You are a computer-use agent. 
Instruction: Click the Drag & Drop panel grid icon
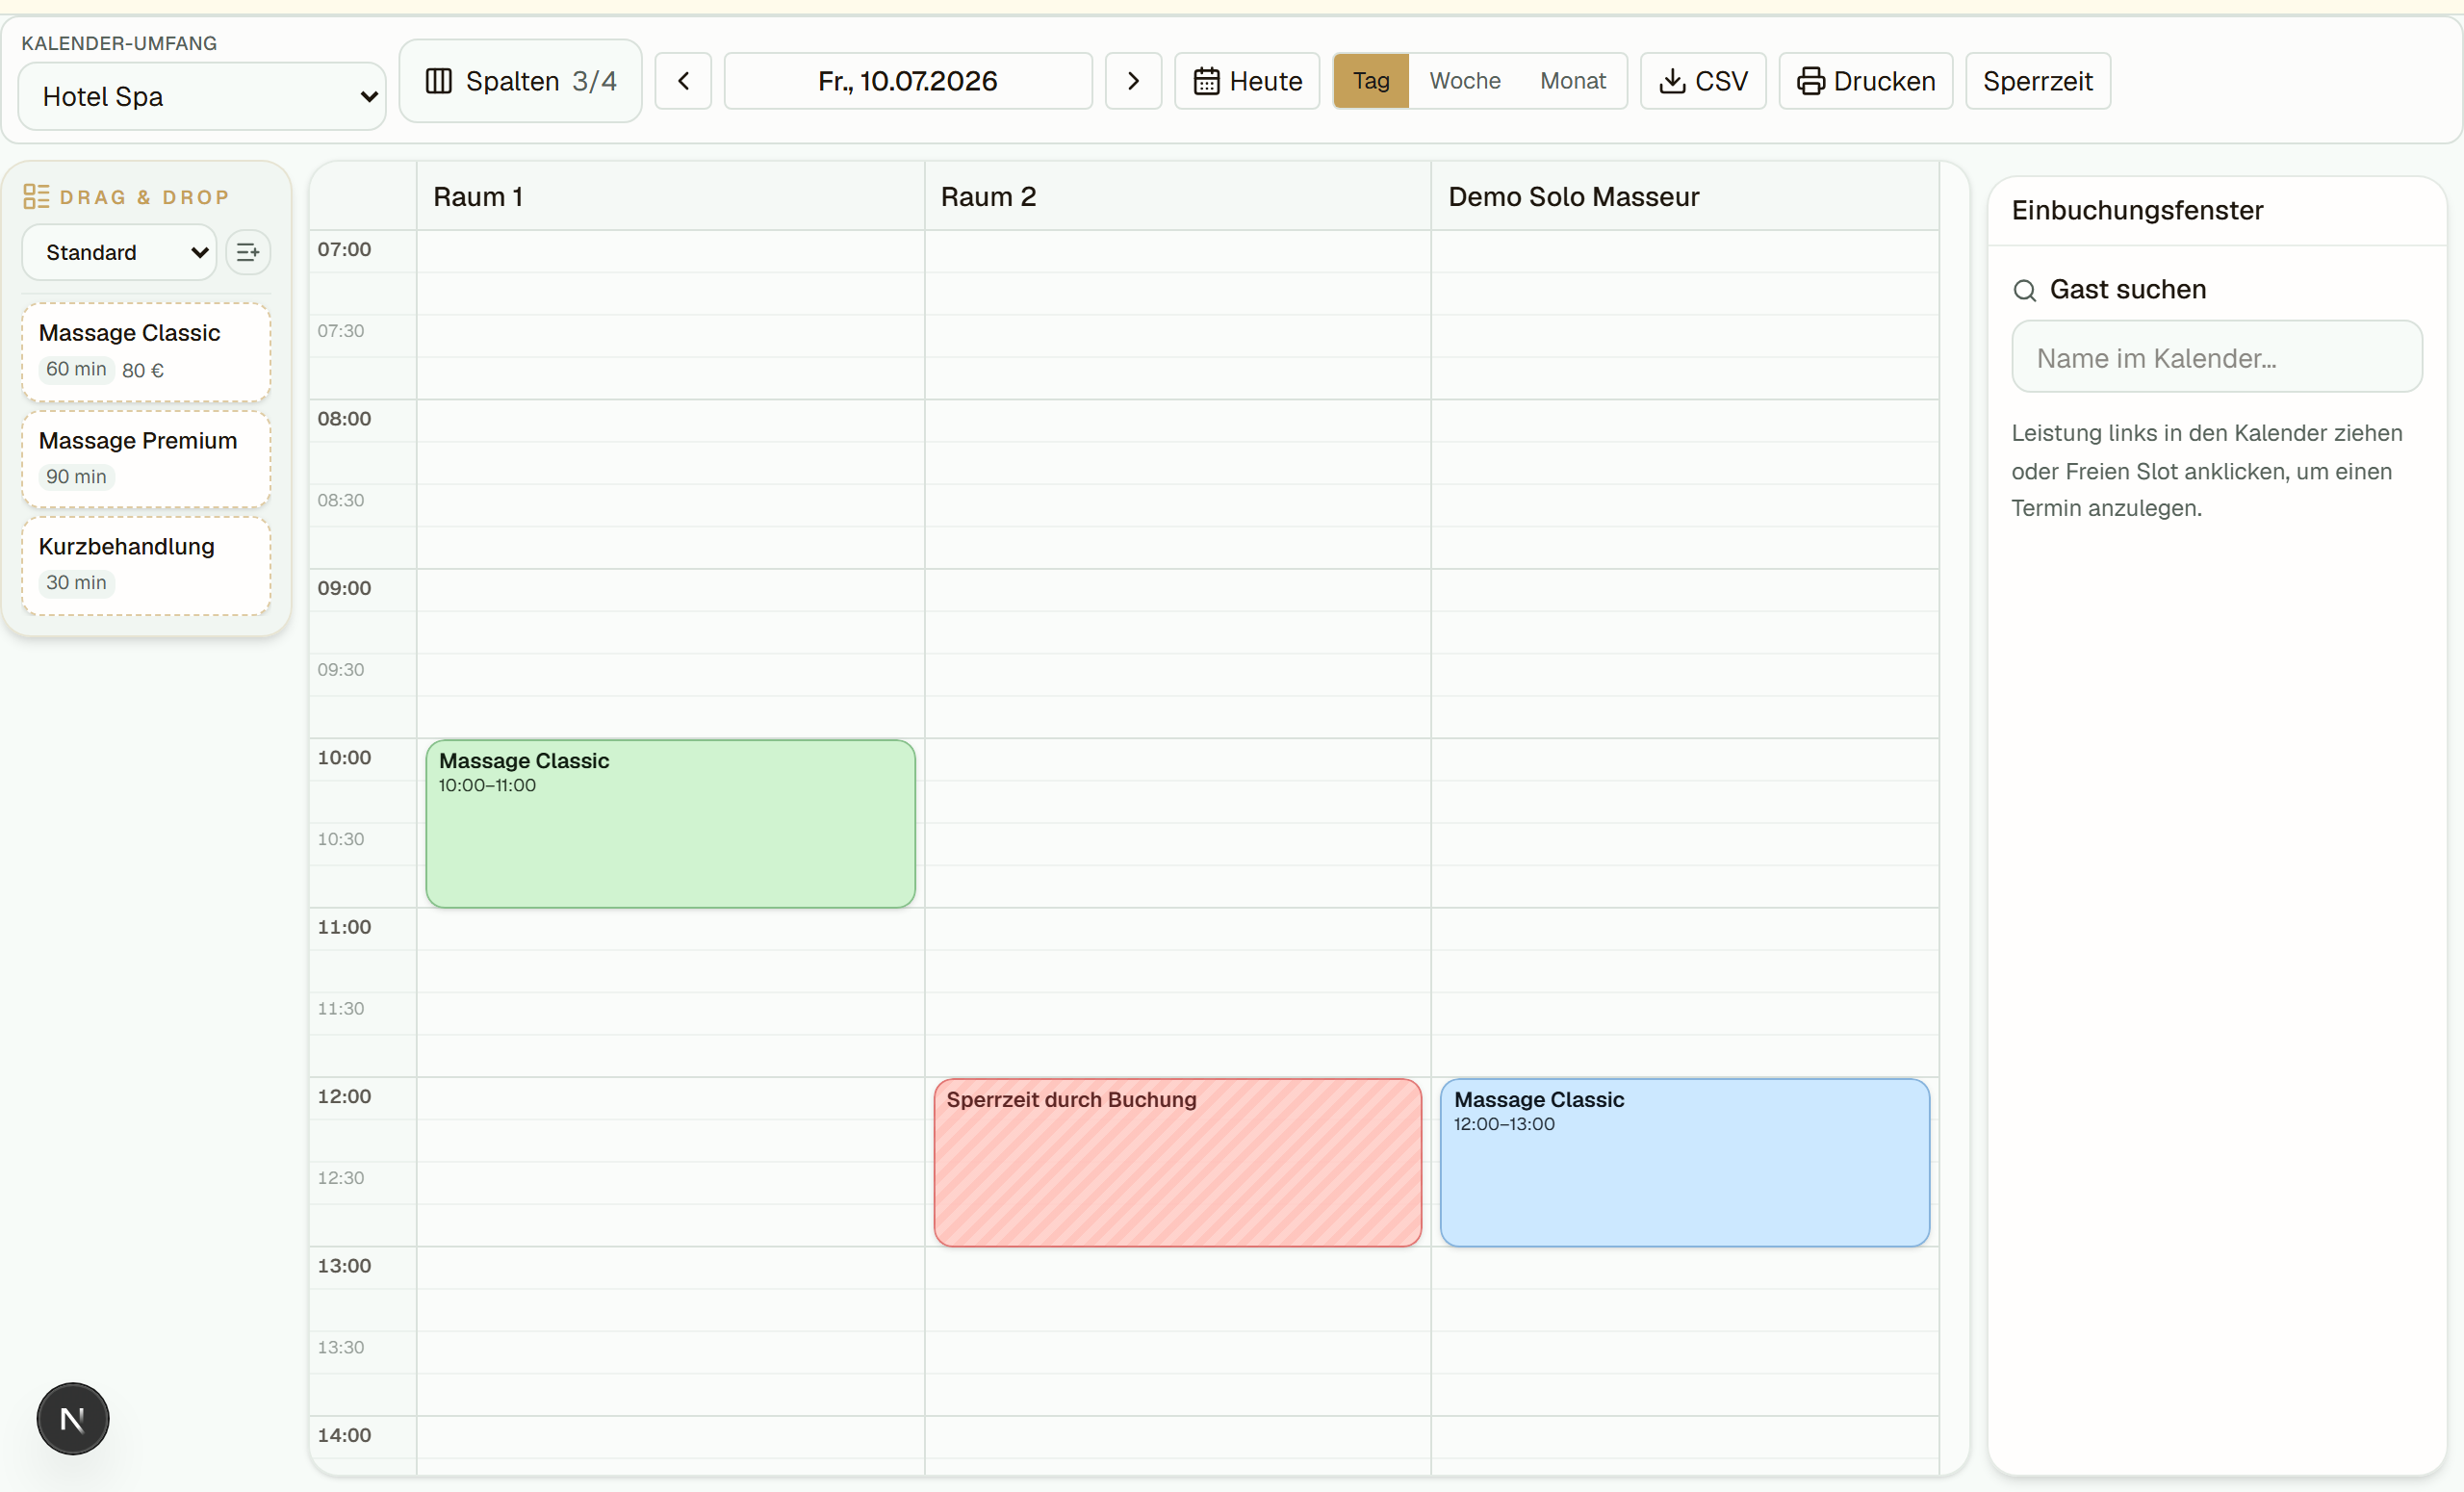36,196
